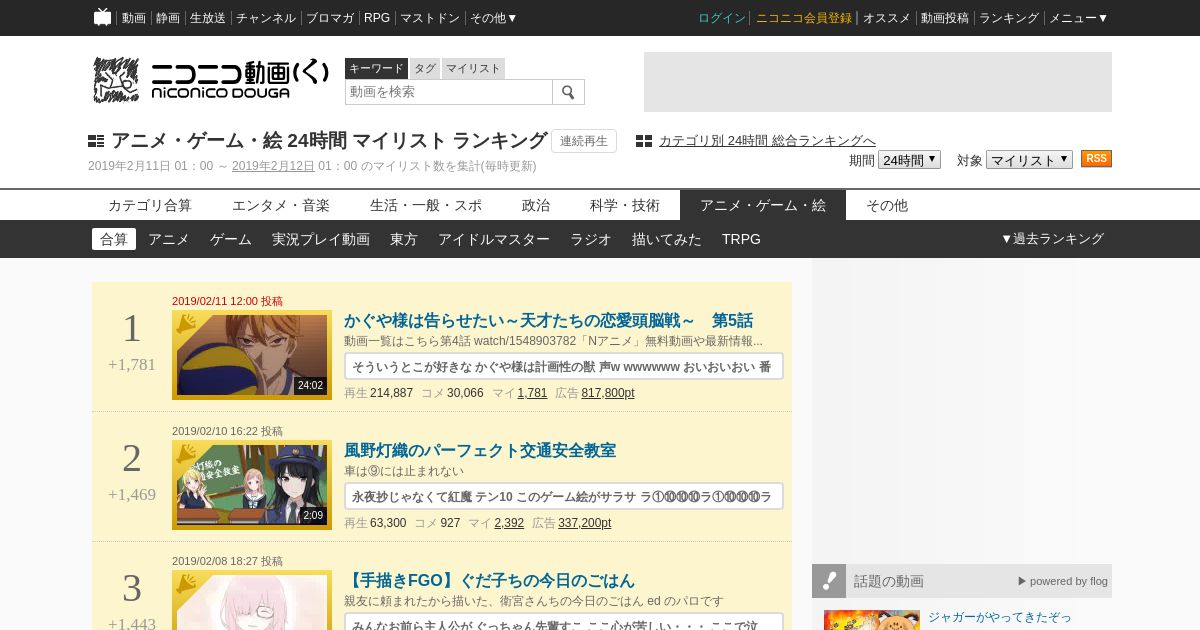Click the 動画投稿 link

[945, 18]
